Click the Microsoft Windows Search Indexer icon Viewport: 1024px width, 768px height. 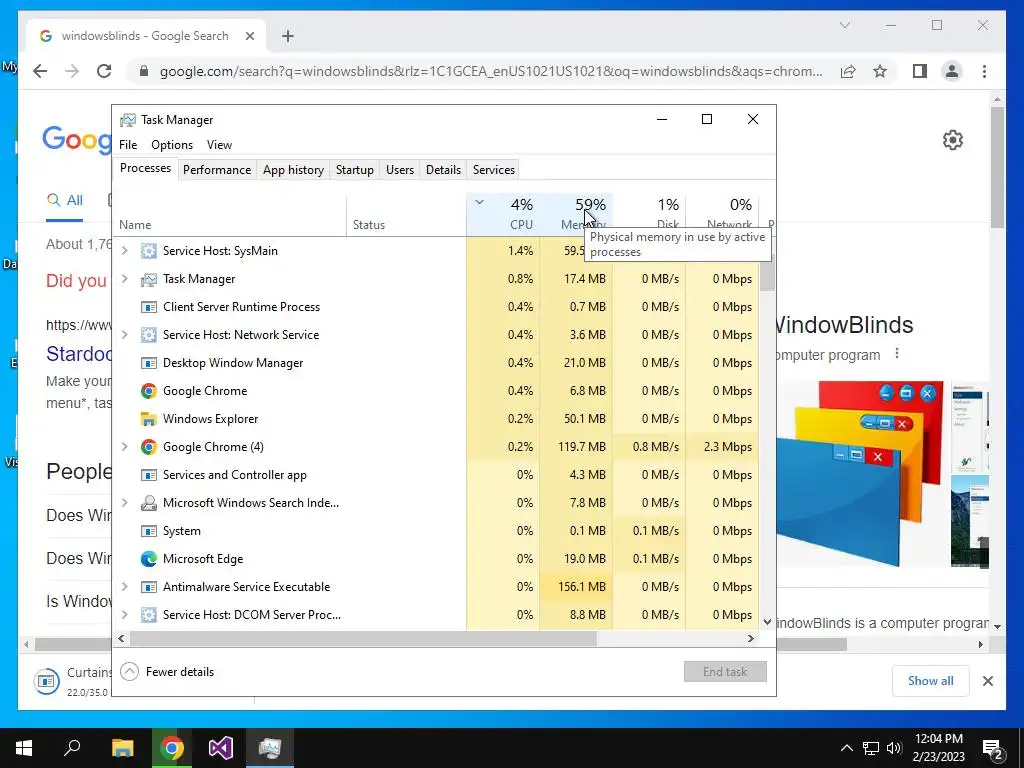(x=149, y=503)
